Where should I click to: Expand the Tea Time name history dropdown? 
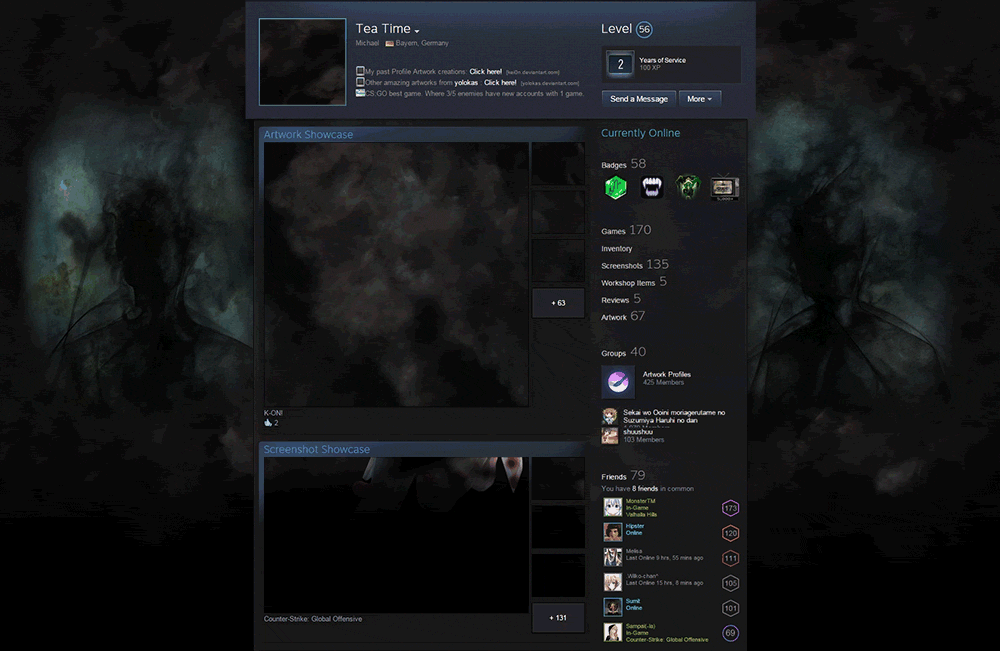pyautogui.click(x=416, y=31)
